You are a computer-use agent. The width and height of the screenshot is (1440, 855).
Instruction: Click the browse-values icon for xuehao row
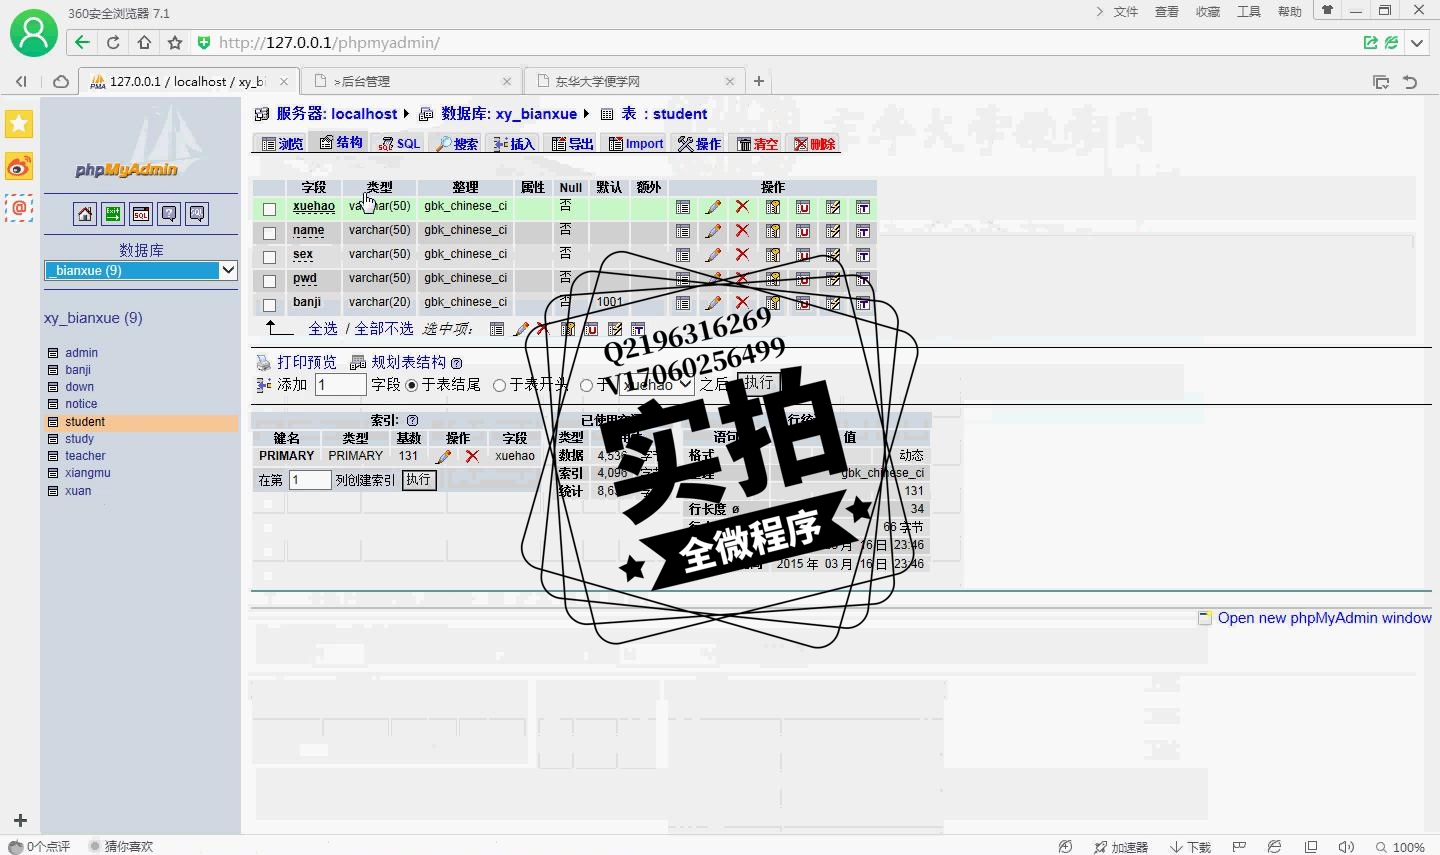pos(683,207)
